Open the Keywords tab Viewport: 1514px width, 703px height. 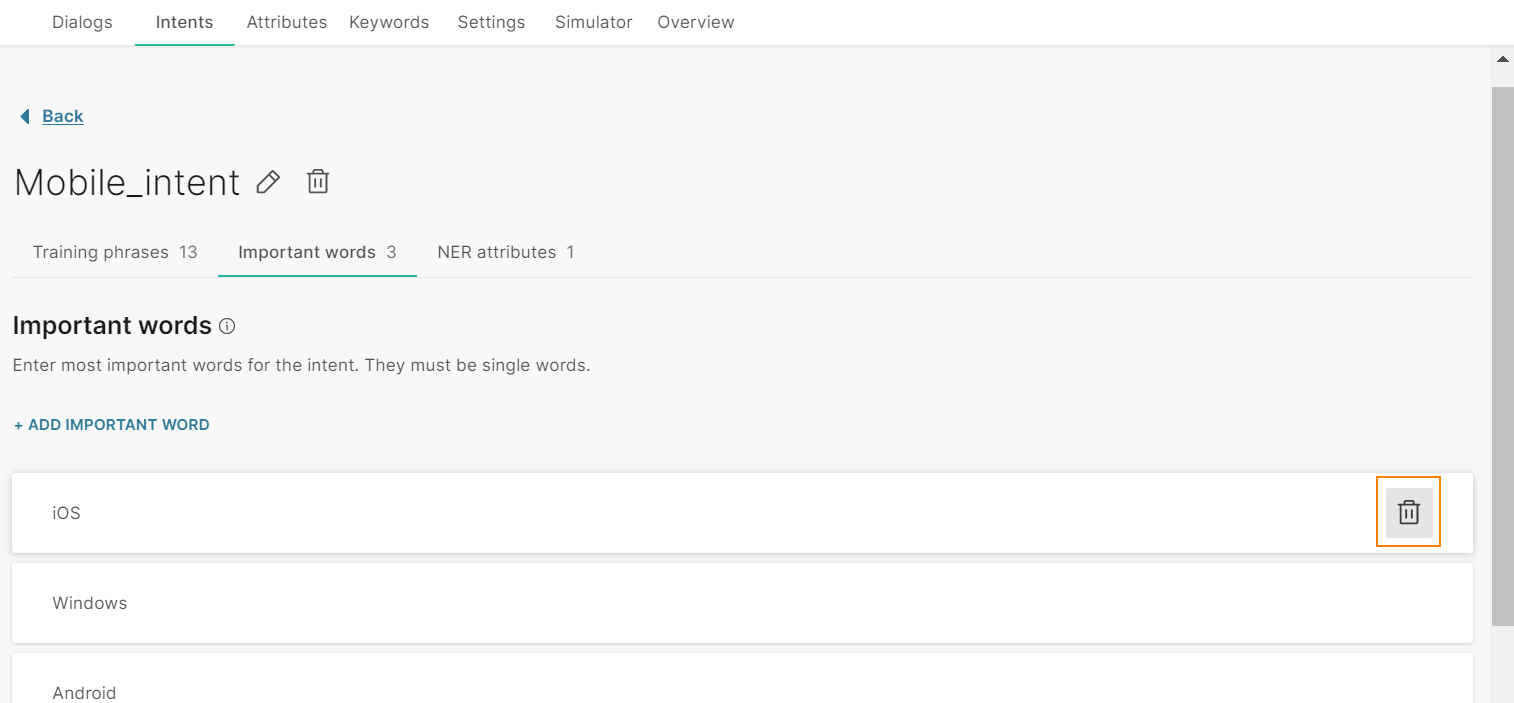point(389,22)
